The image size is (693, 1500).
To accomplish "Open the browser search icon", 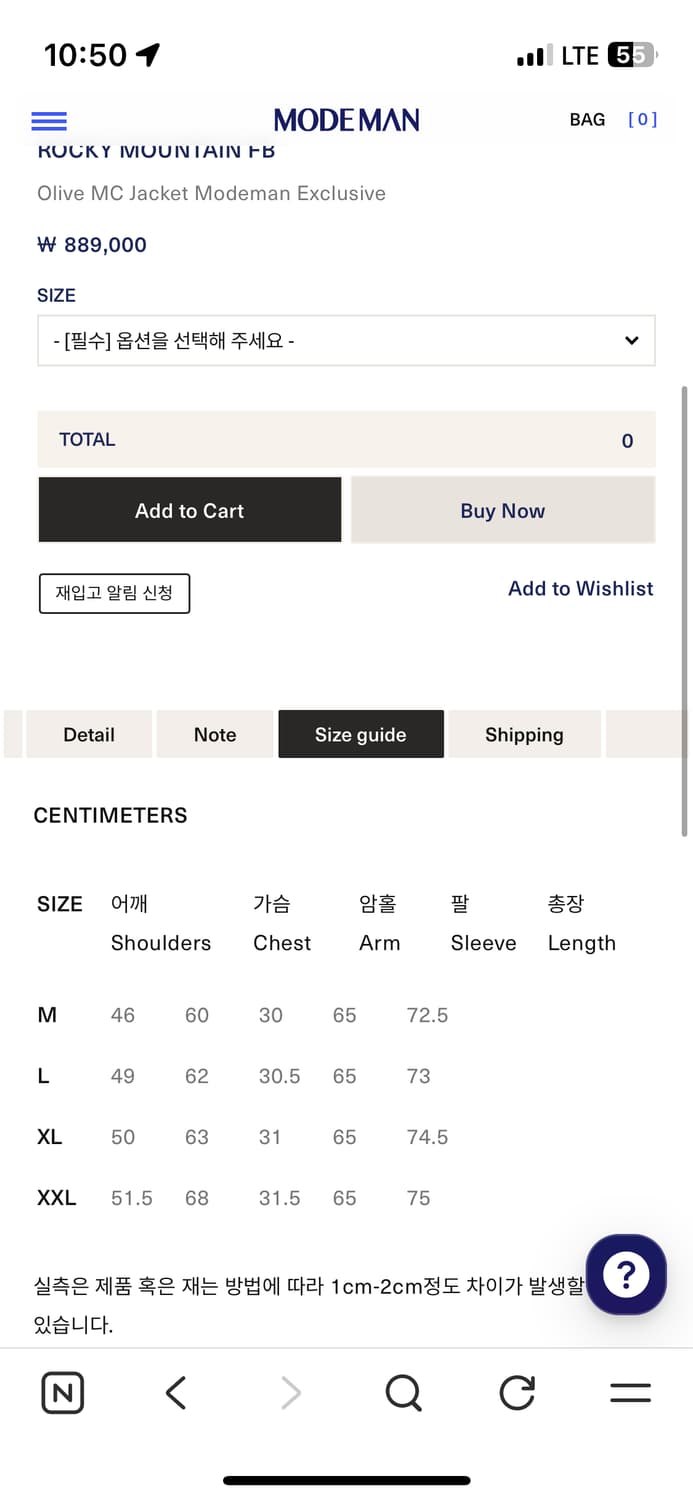I will [403, 1393].
